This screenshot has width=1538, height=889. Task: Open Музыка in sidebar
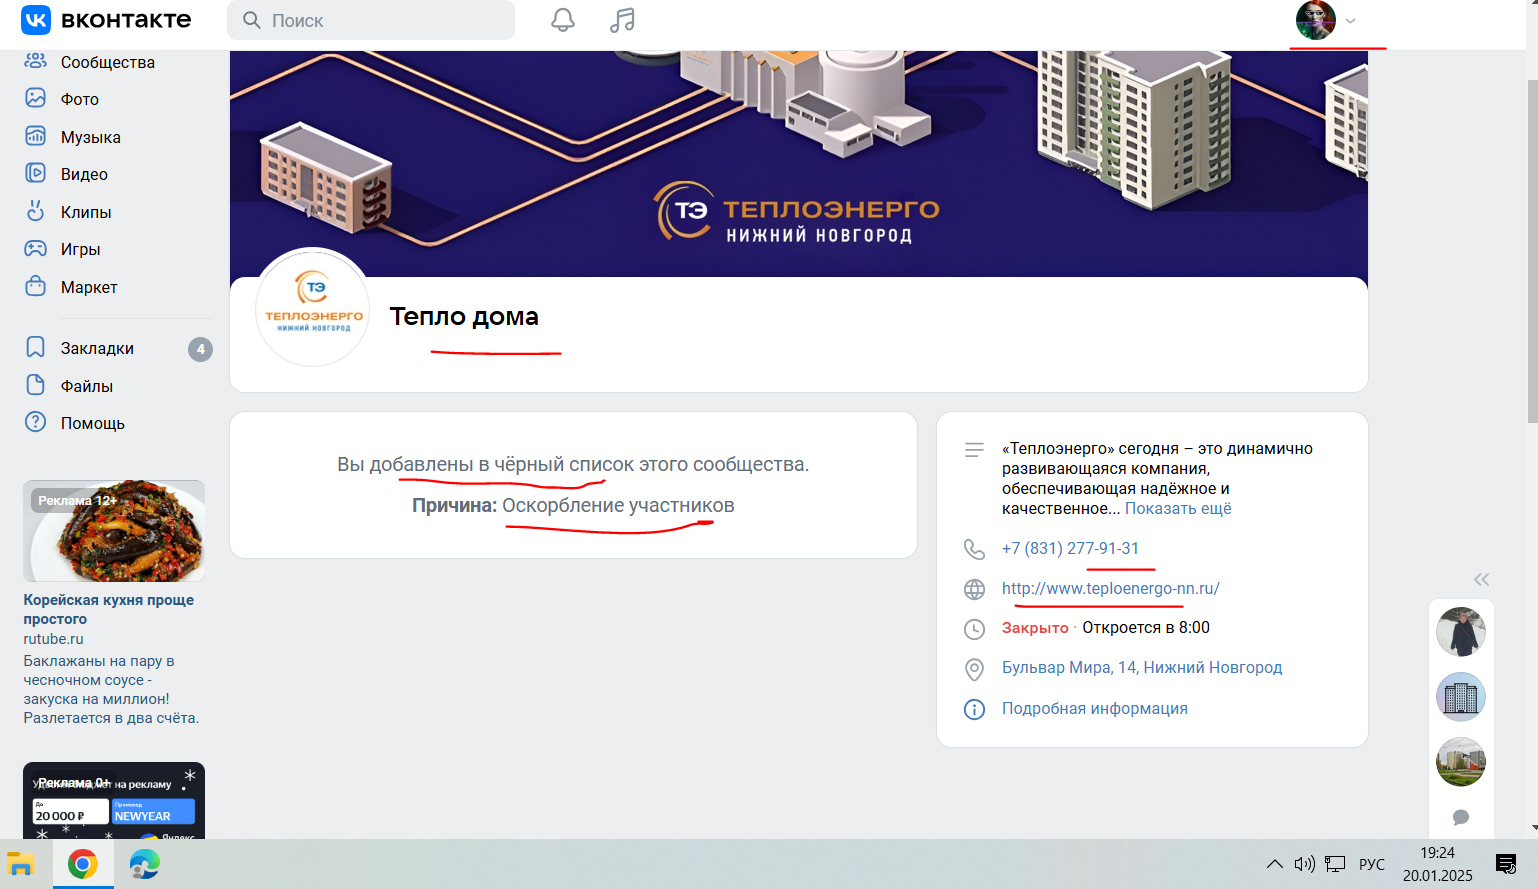pyautogui.click(x=91, y=137)
